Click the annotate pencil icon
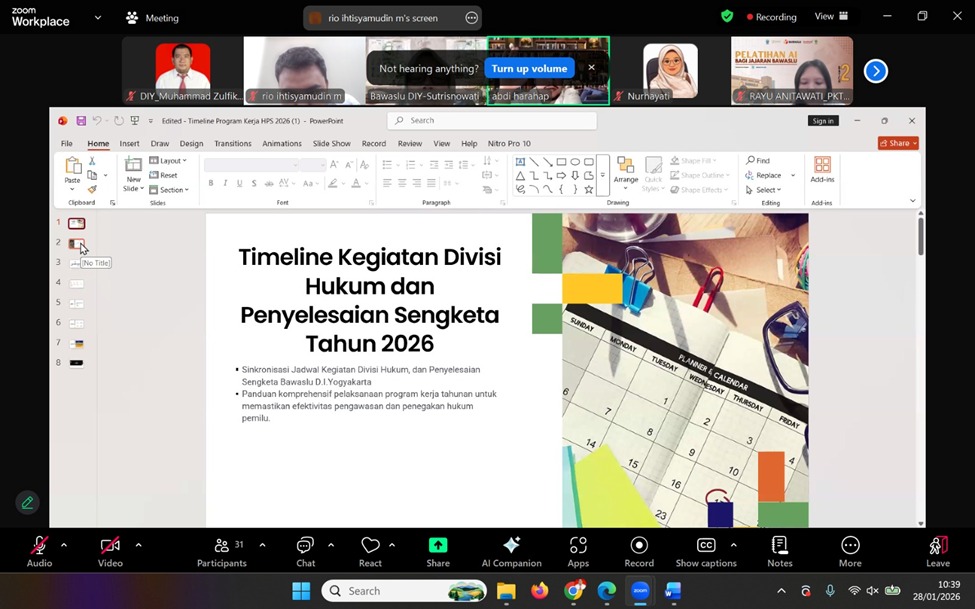Screen dimensions: 975x609 [27, 503]
